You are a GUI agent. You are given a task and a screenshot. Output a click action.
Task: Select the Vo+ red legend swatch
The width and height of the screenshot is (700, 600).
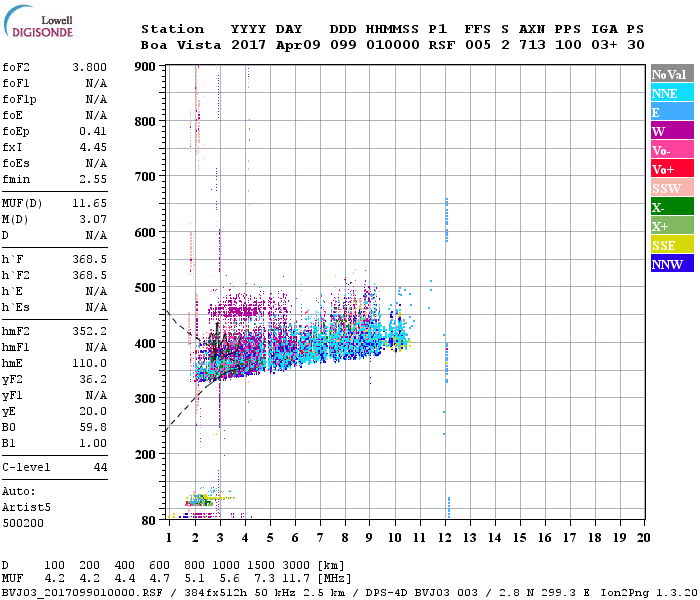[x=672, y=169]
